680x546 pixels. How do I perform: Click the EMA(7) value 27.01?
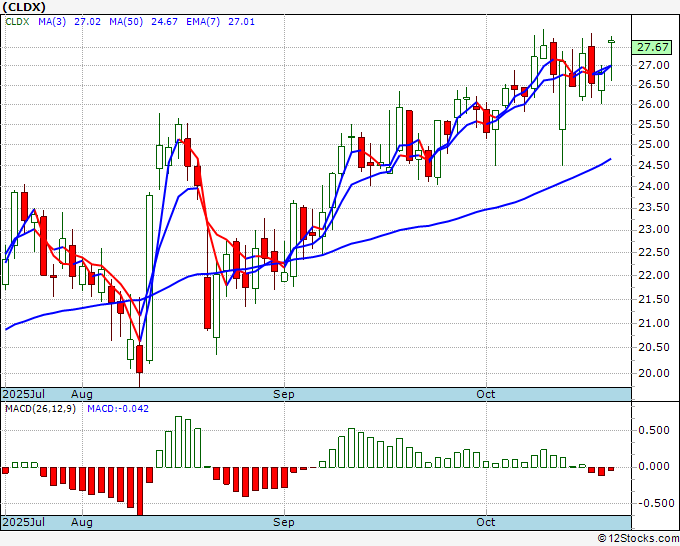[242, 22]
